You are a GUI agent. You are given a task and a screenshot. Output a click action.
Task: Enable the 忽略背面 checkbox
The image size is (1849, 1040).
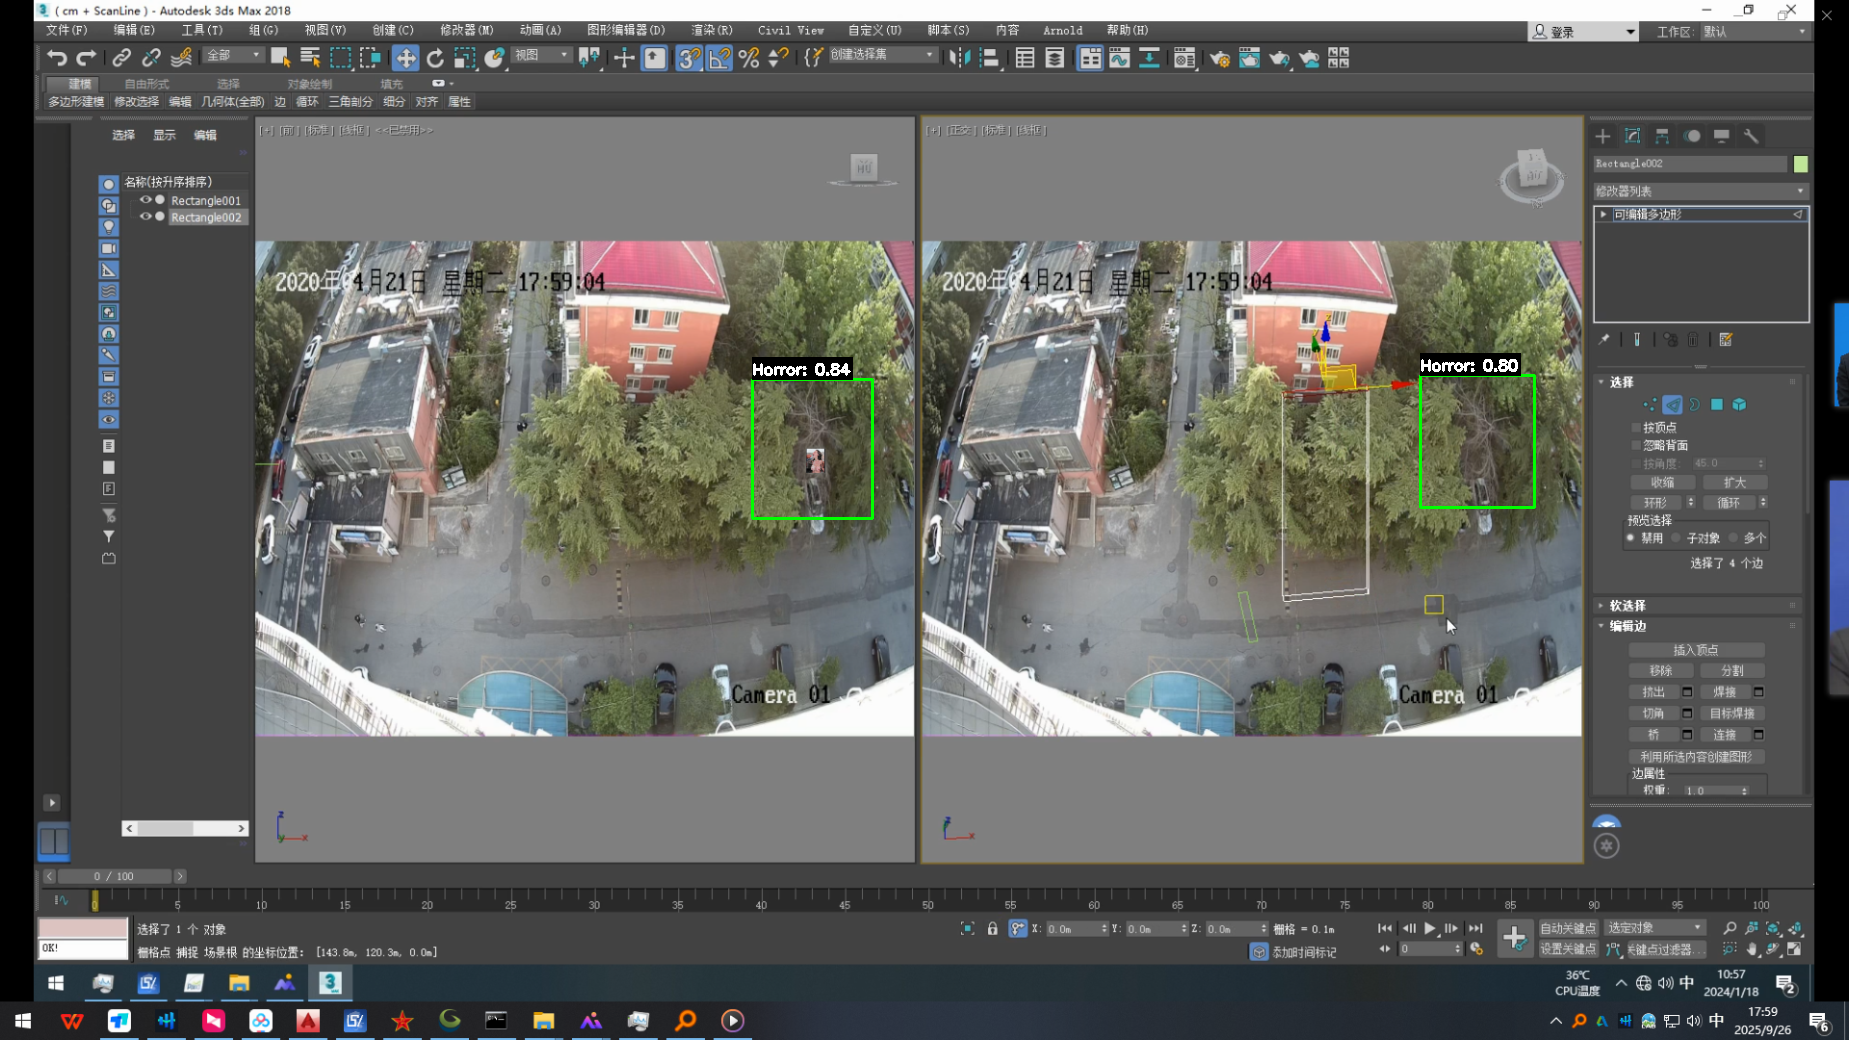[x=1637, y=446]
